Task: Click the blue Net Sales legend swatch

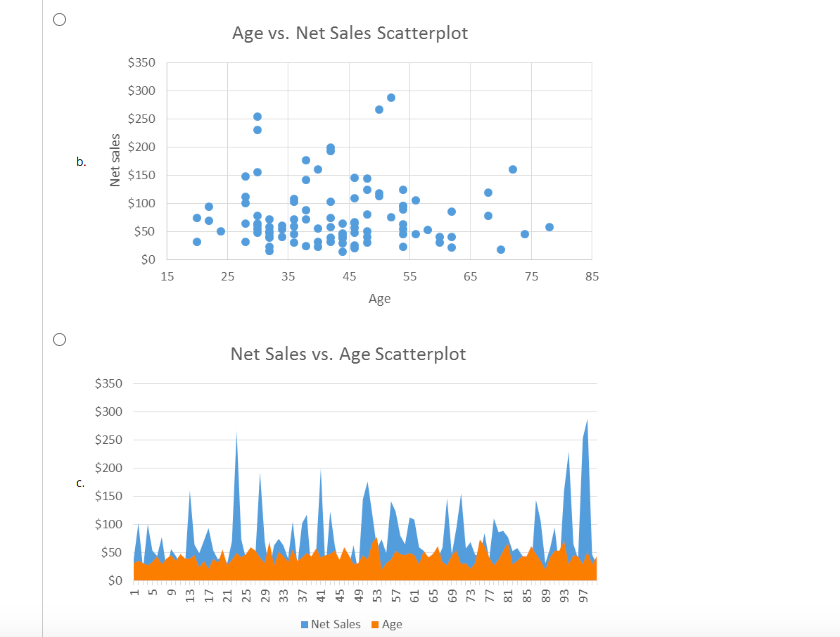Action: (x=304, y=625)
